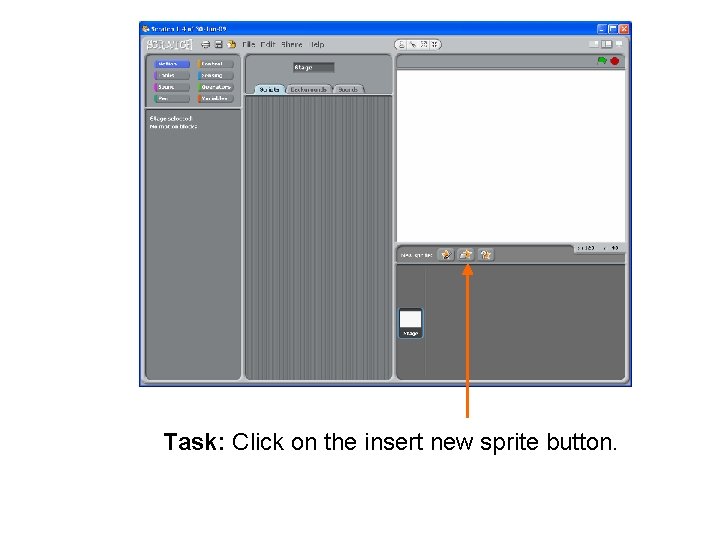720x540 pixels.
Task: Close the Scratch window
Action: 624,29
